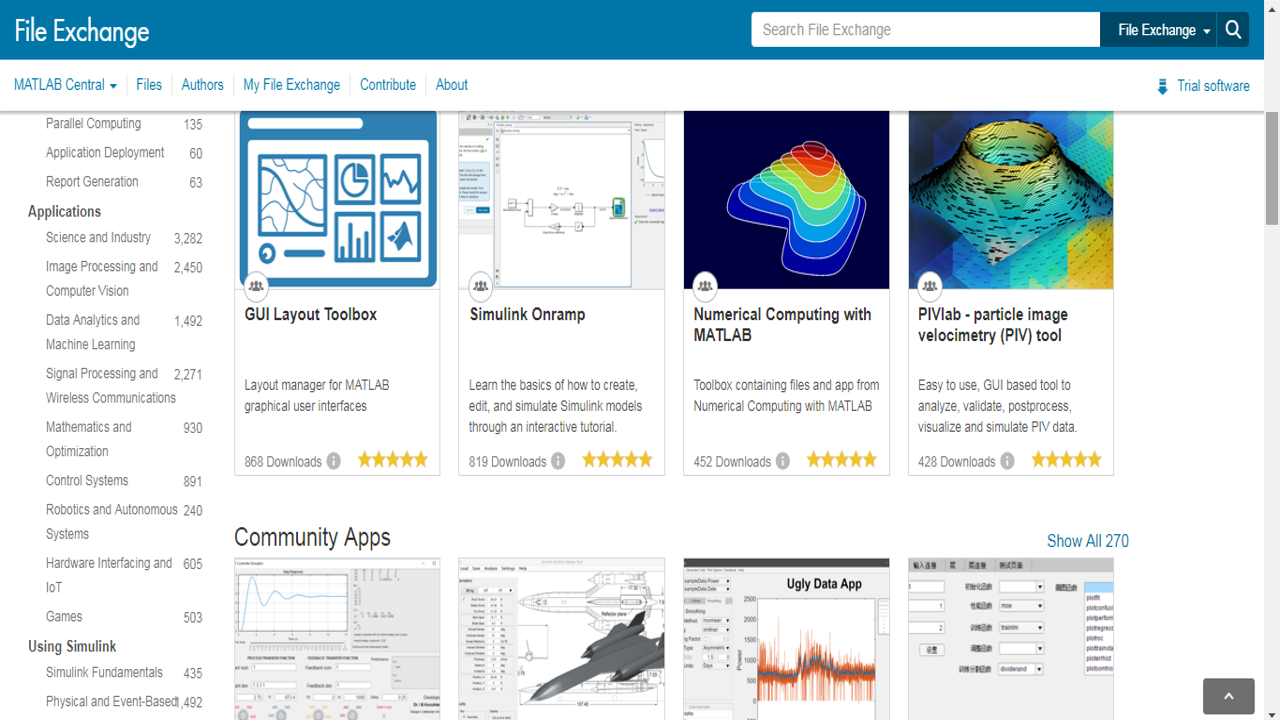
Task: Click in the Search File Exchange field
Action: [926, 30]
